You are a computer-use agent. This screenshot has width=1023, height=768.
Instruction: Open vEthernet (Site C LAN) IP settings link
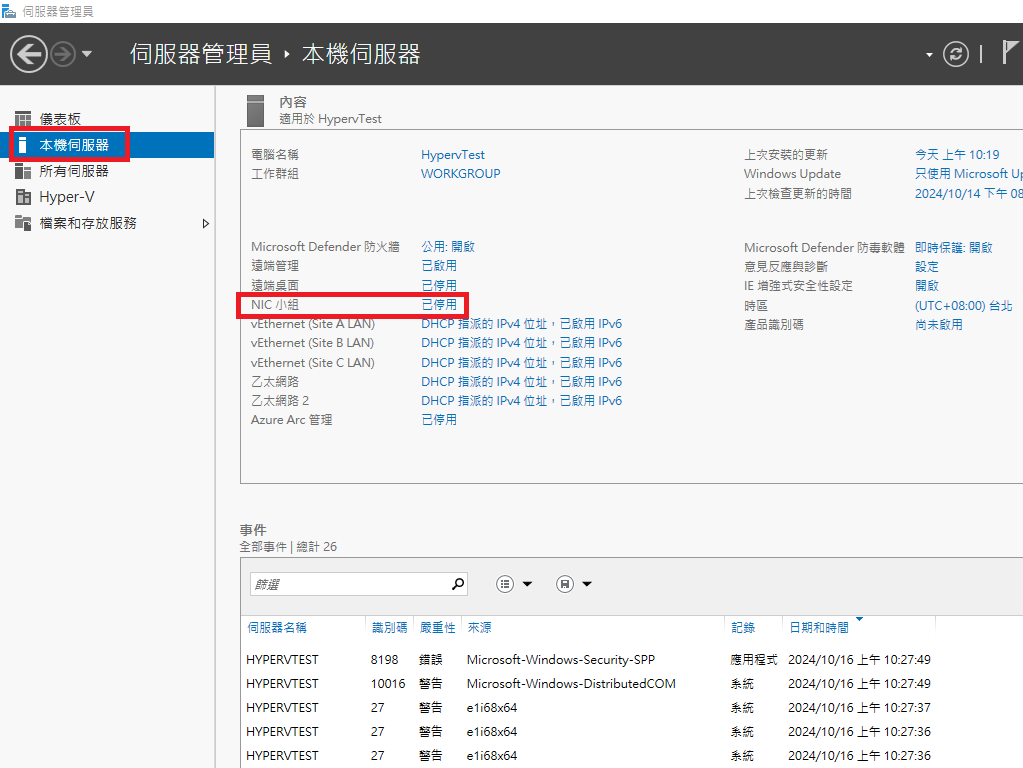point(521,362)
